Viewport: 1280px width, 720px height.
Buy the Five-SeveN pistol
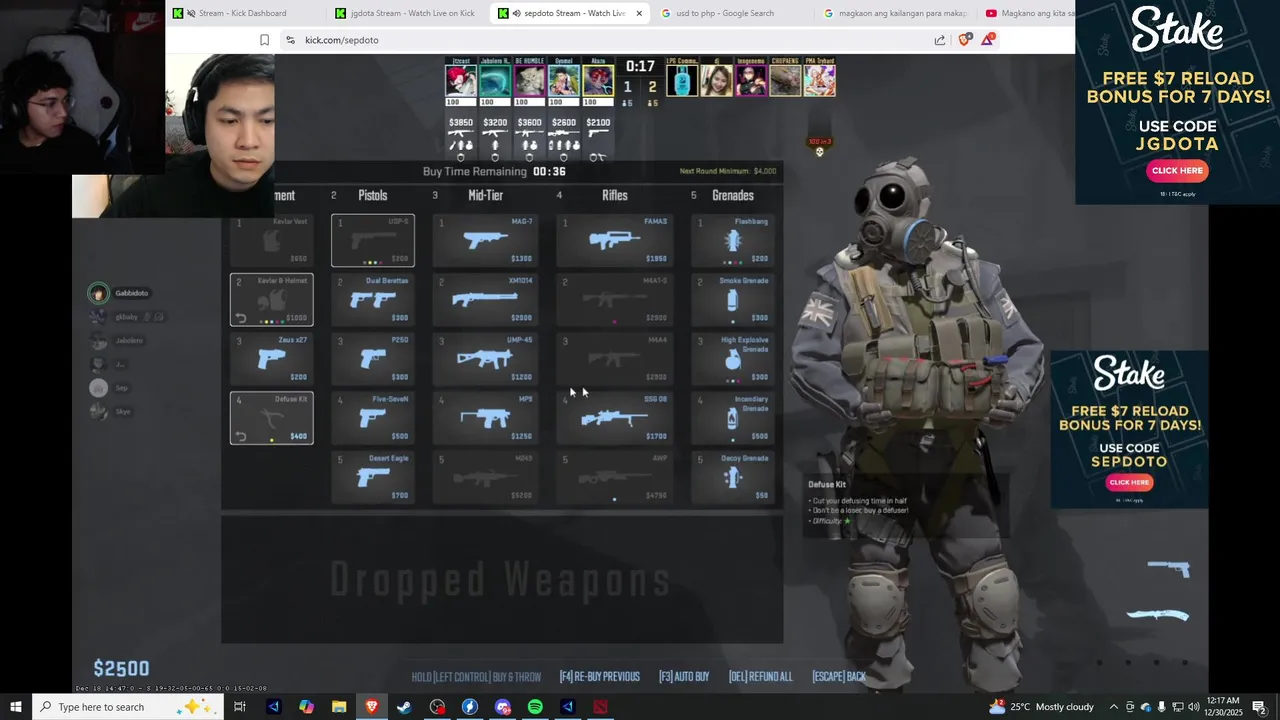pos(373,418)
